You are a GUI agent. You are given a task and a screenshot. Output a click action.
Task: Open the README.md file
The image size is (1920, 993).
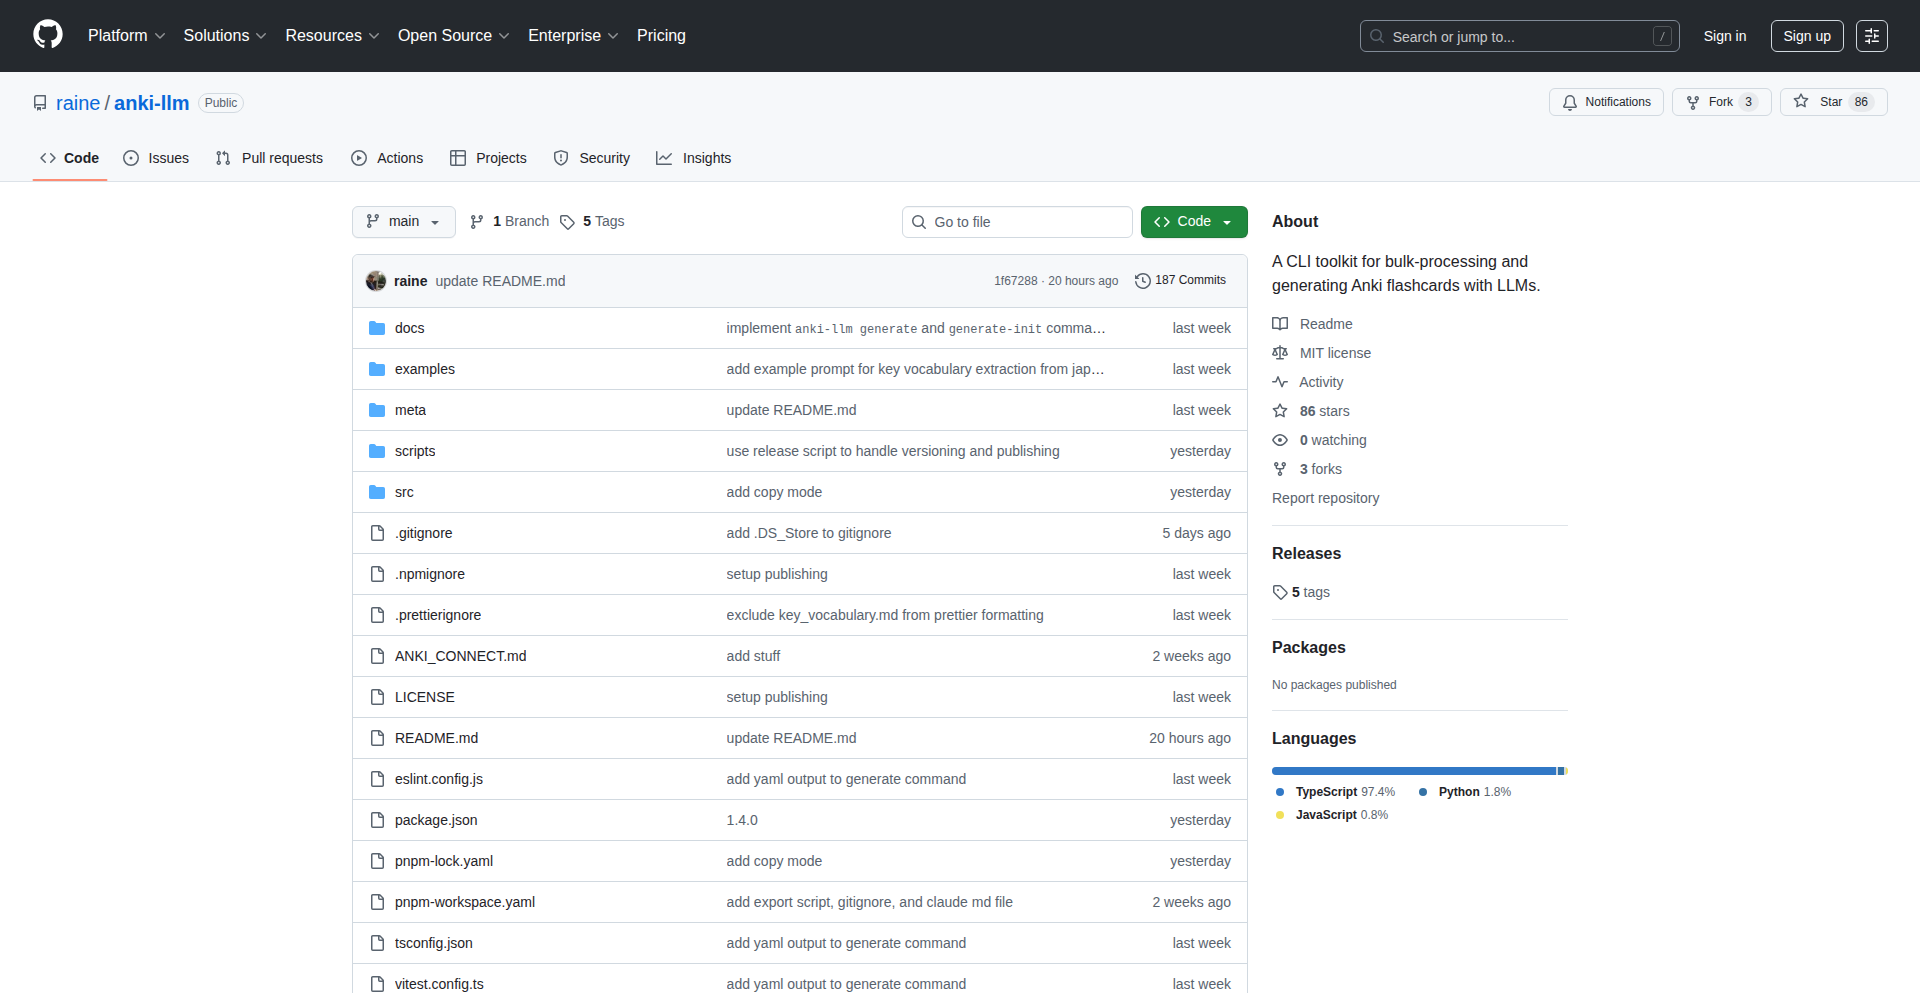coord(436,738)
